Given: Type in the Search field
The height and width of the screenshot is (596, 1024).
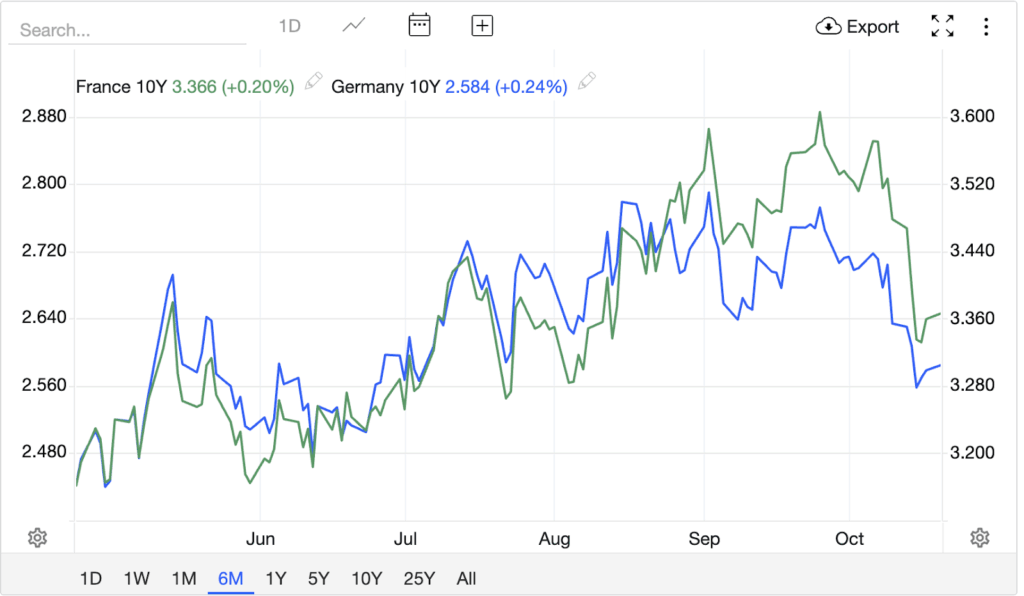Looking at the screenshot, I should point(127,30).
